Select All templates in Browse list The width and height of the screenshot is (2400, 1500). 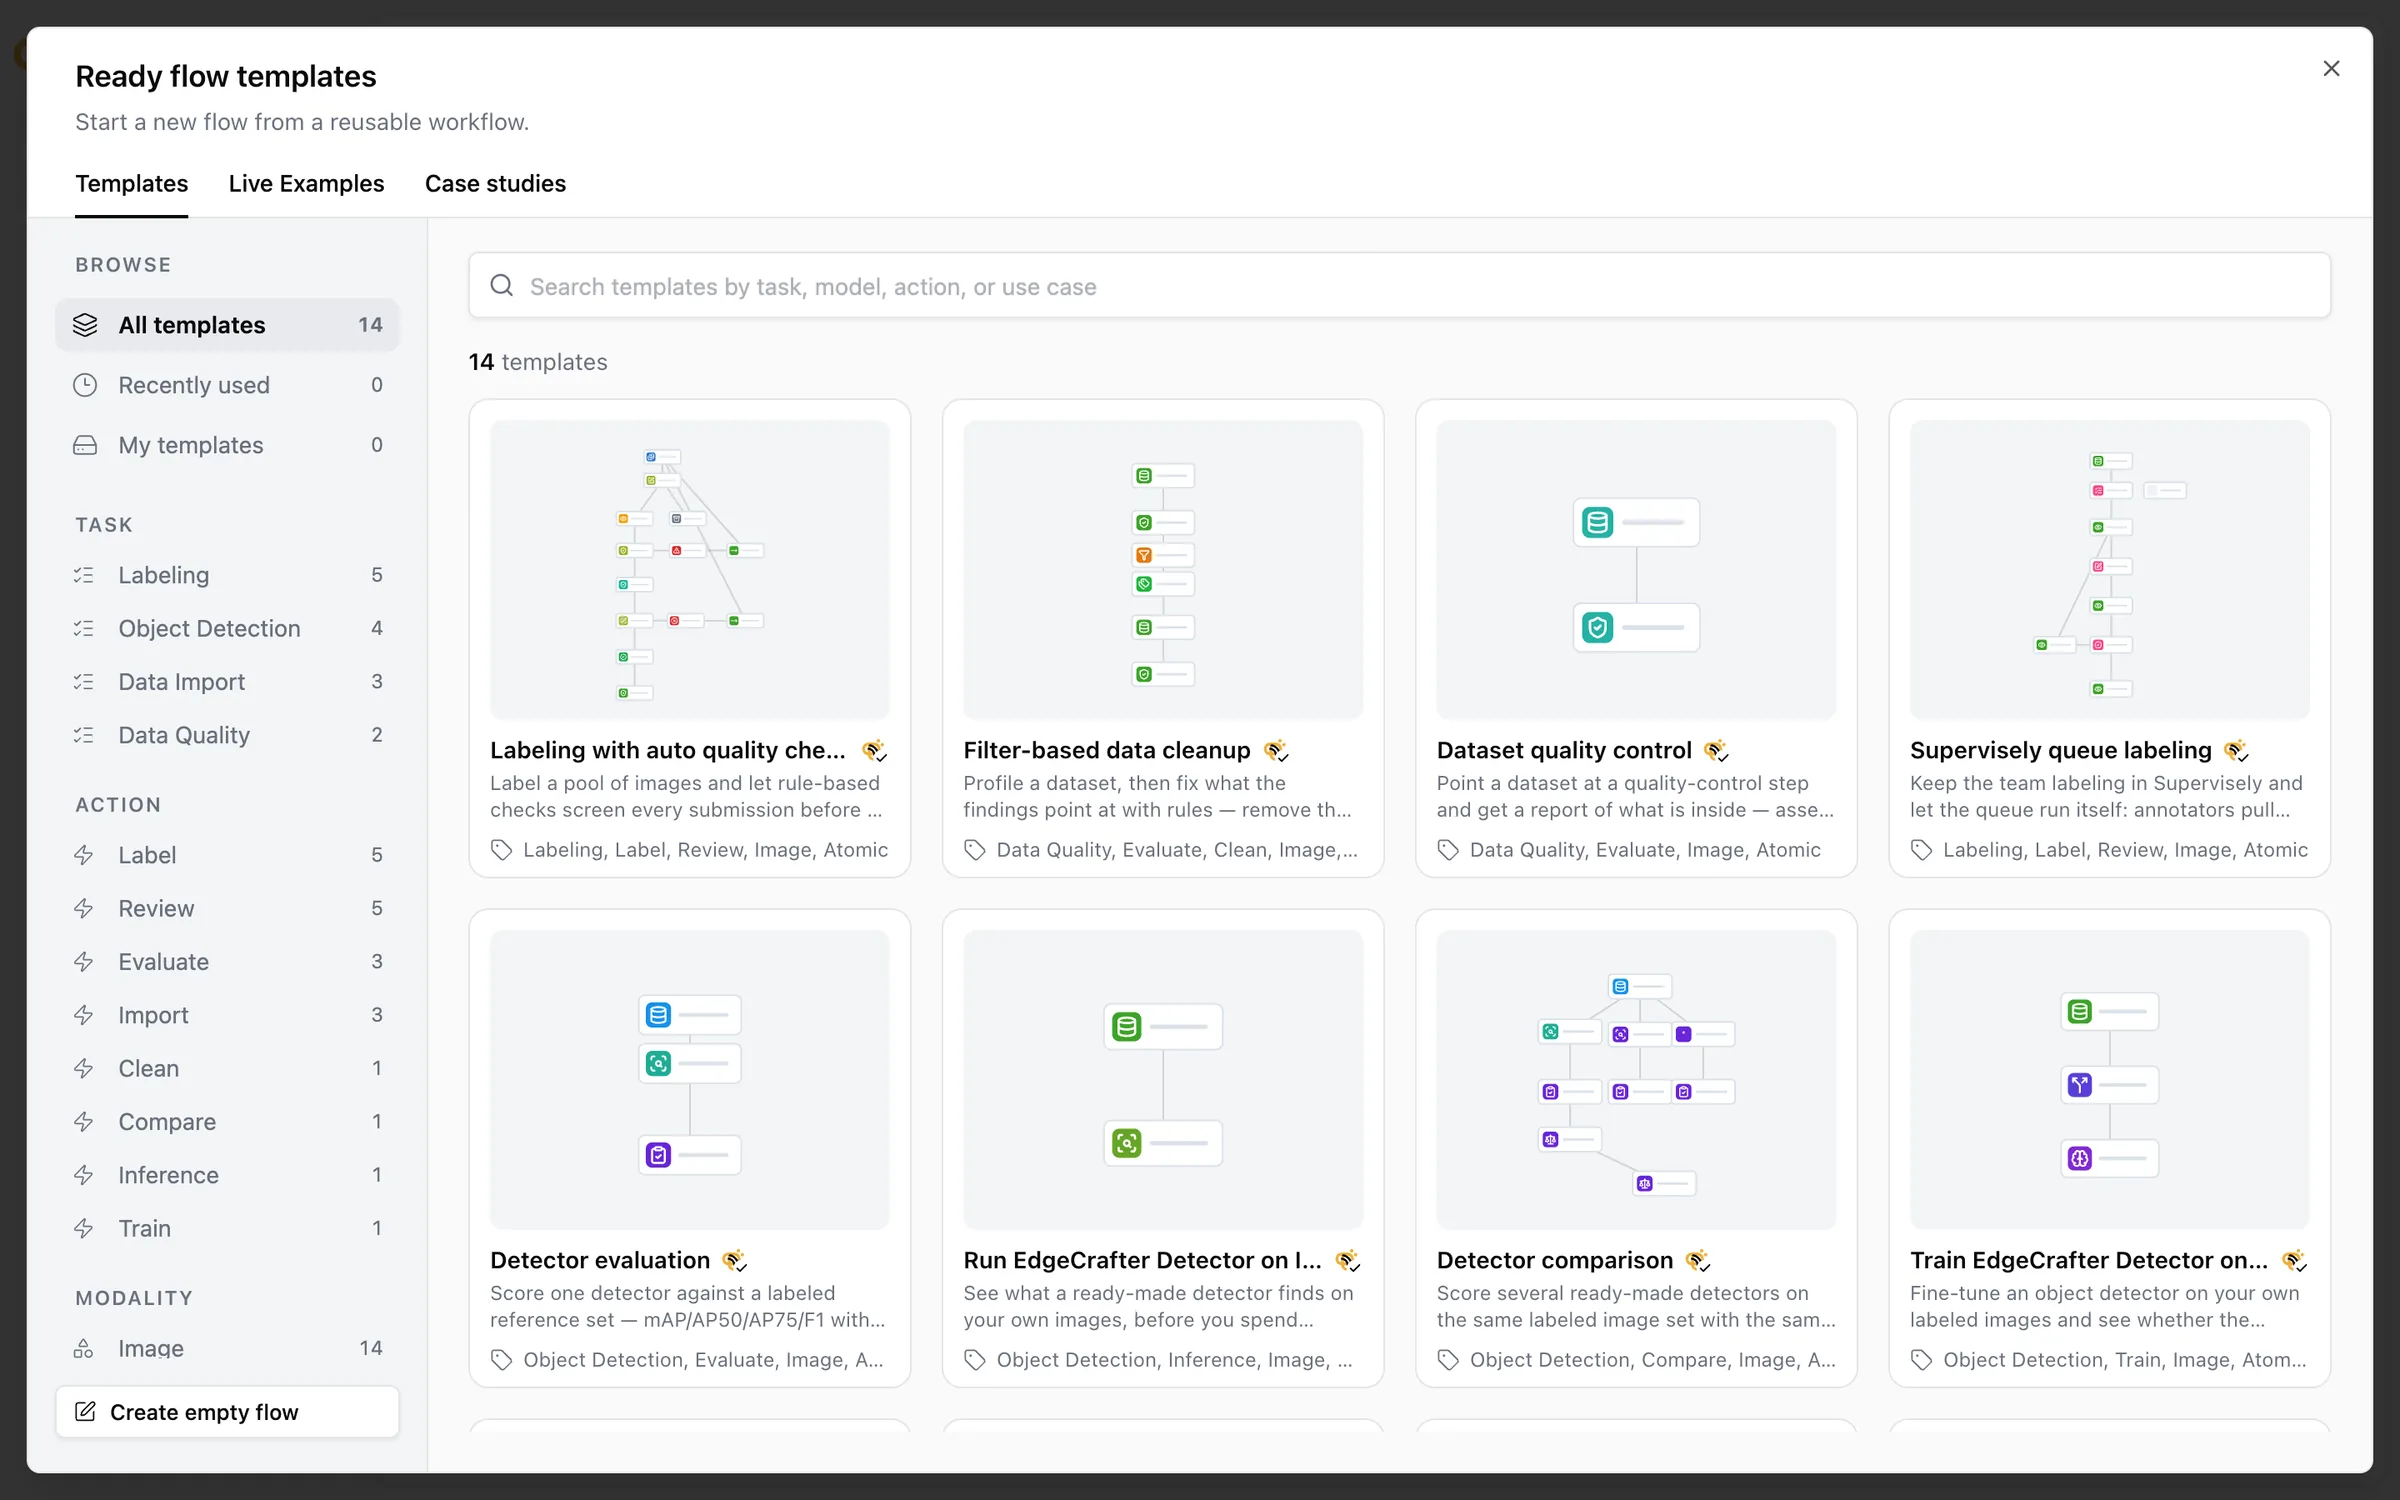click(227, 325)
